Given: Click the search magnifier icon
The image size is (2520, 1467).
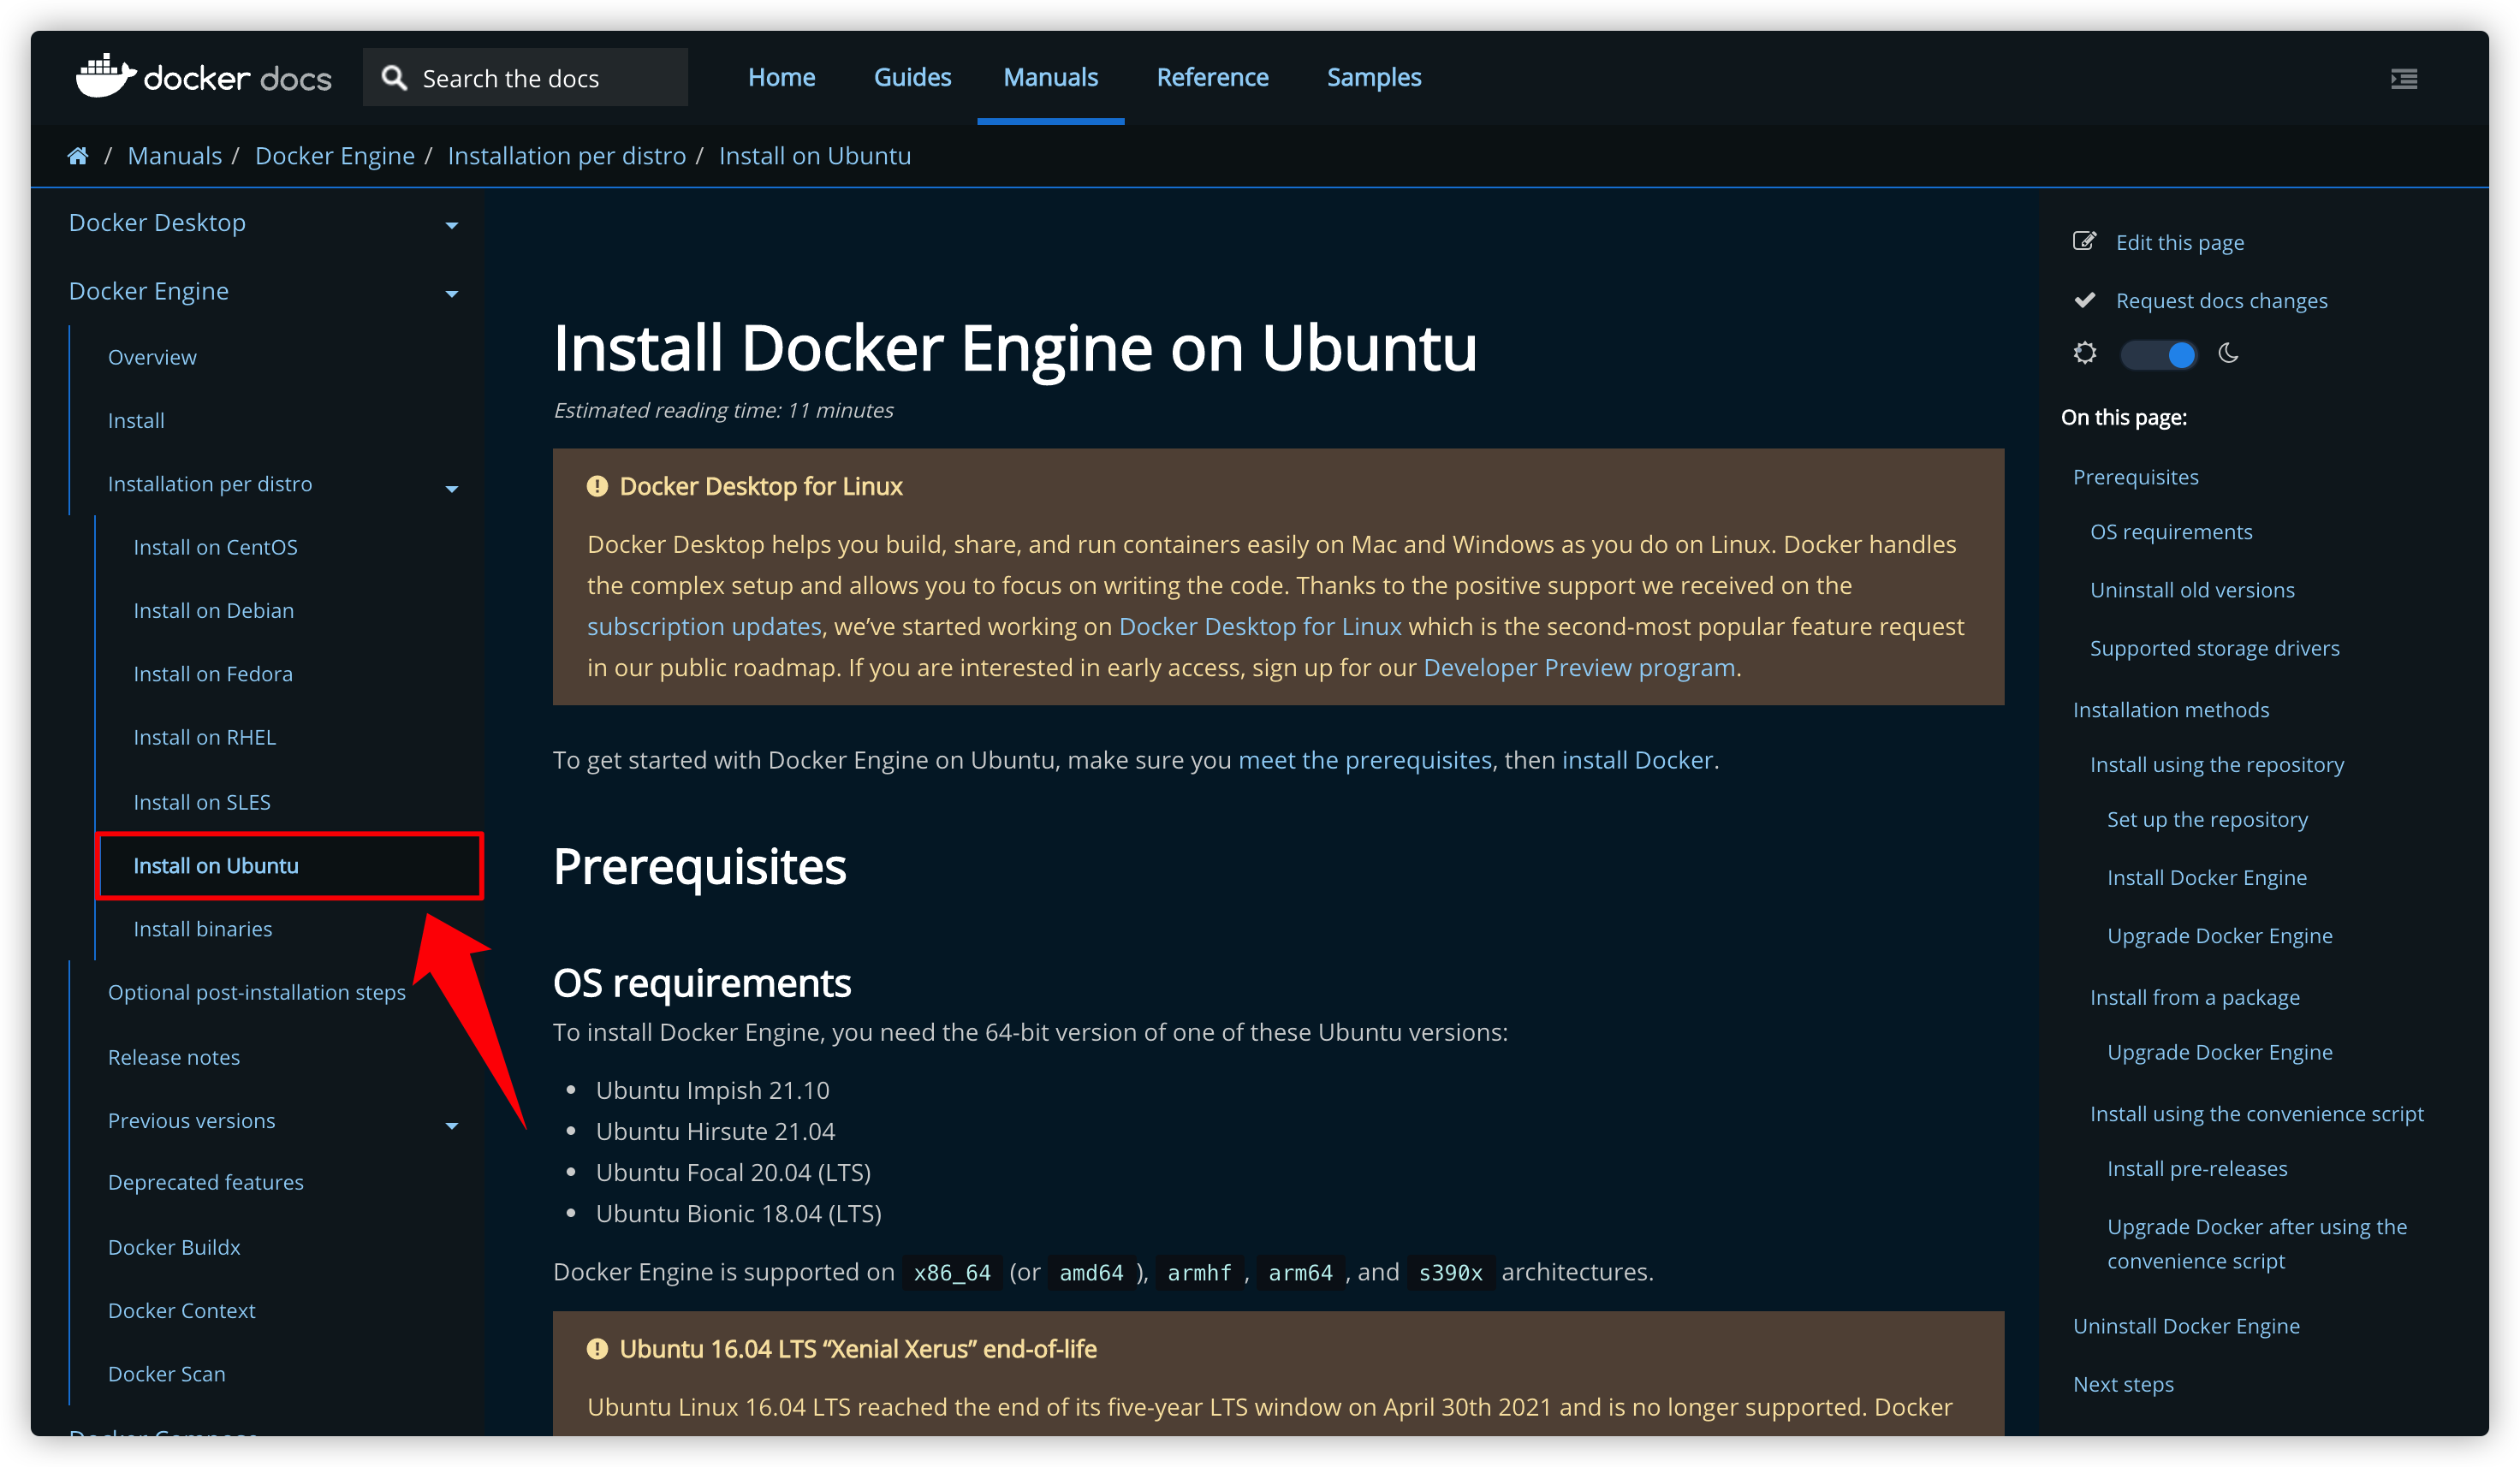Looking at the screenshot, I should click(x=394, y=77).
